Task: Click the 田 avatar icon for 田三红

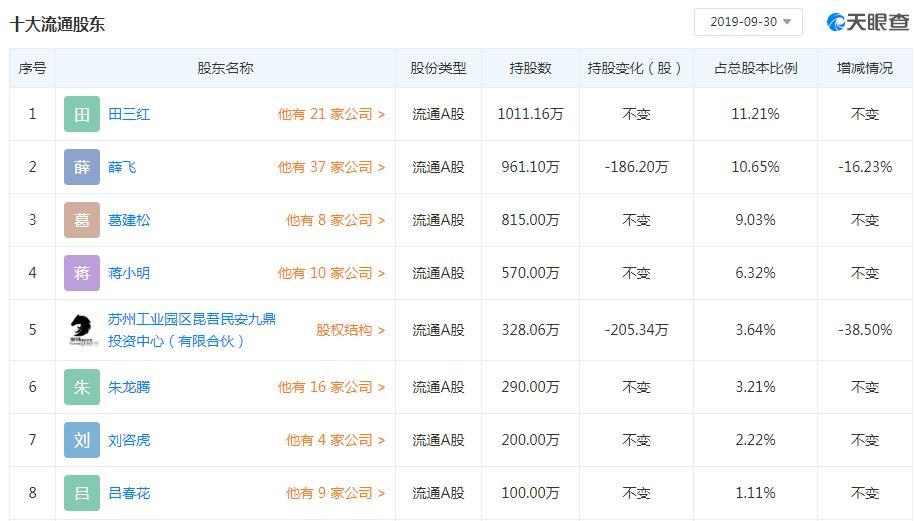Action: pos(82,114)
